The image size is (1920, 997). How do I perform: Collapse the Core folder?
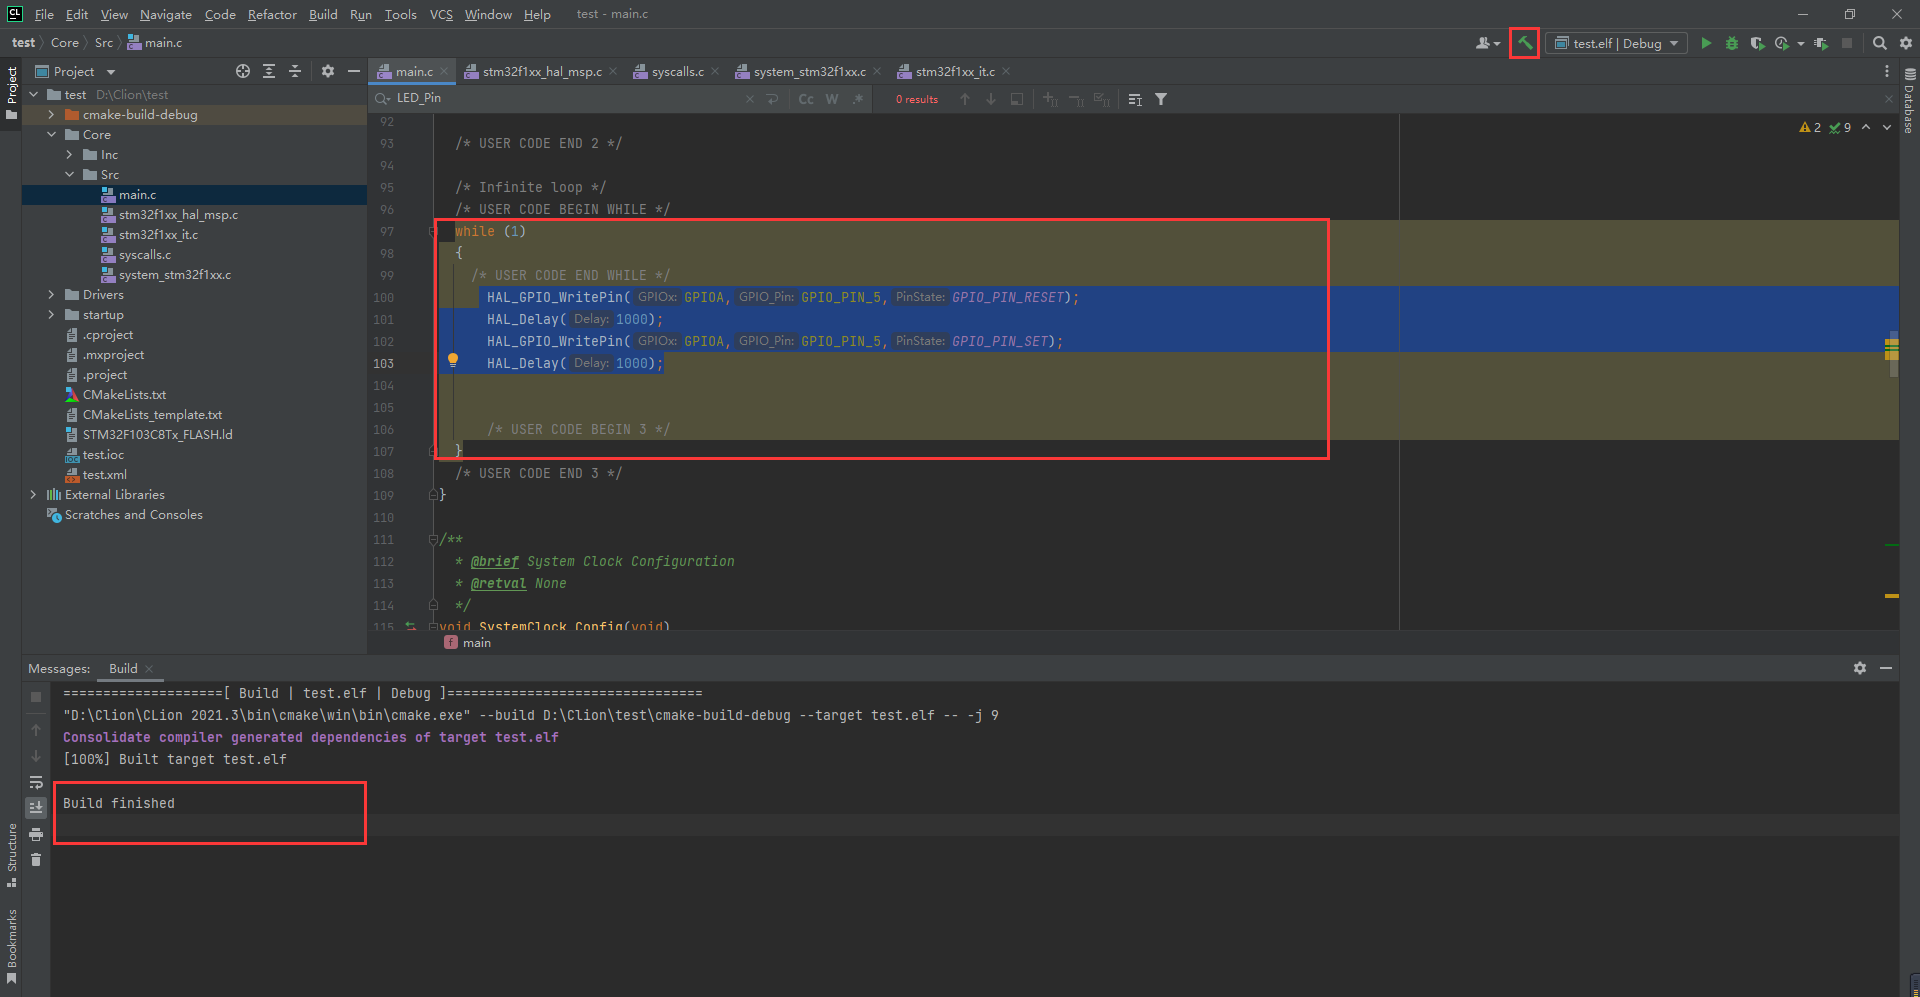pos(51,135)
